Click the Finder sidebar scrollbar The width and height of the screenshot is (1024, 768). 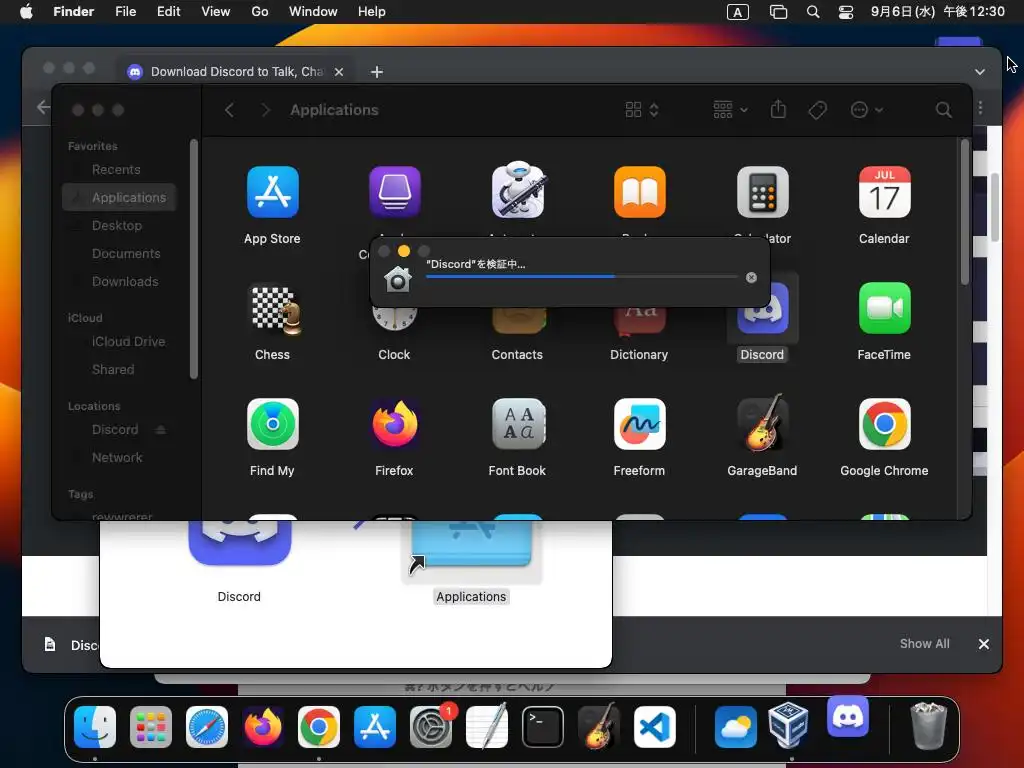pos(193,259)
